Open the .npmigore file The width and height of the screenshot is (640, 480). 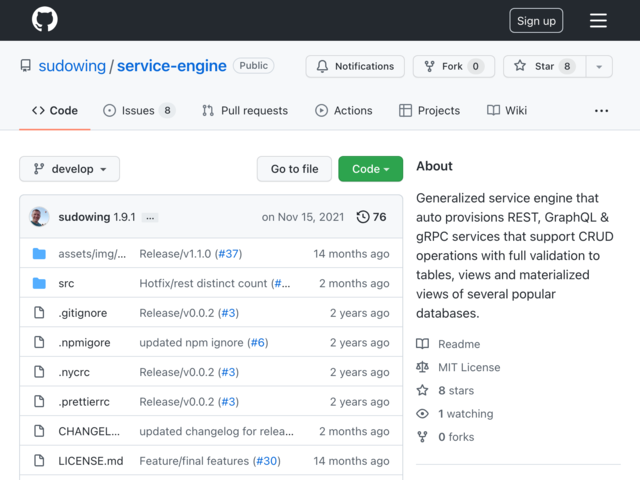coord(84,342)
